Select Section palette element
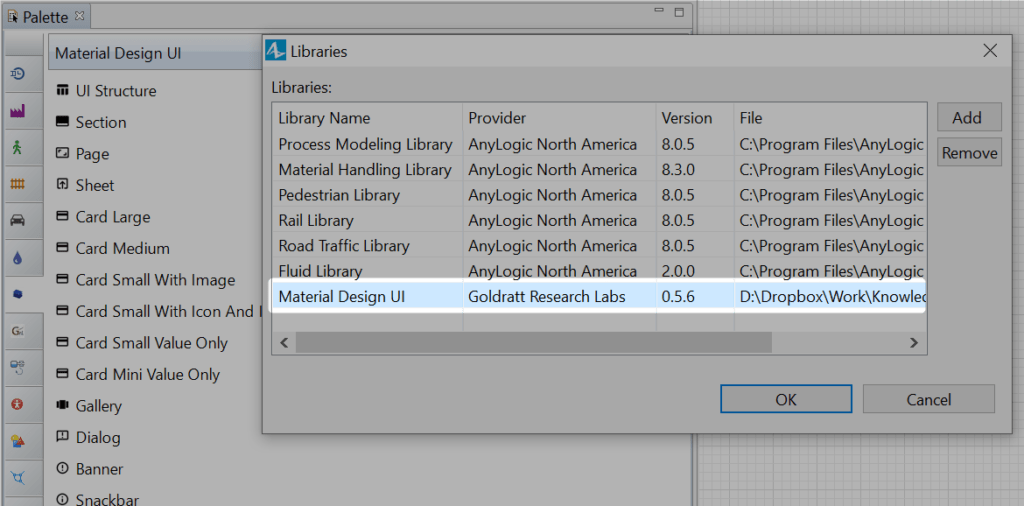Image resolution: width=1024 pixels, height=506 pixels. pyautogui.click(x=91, y=122)
